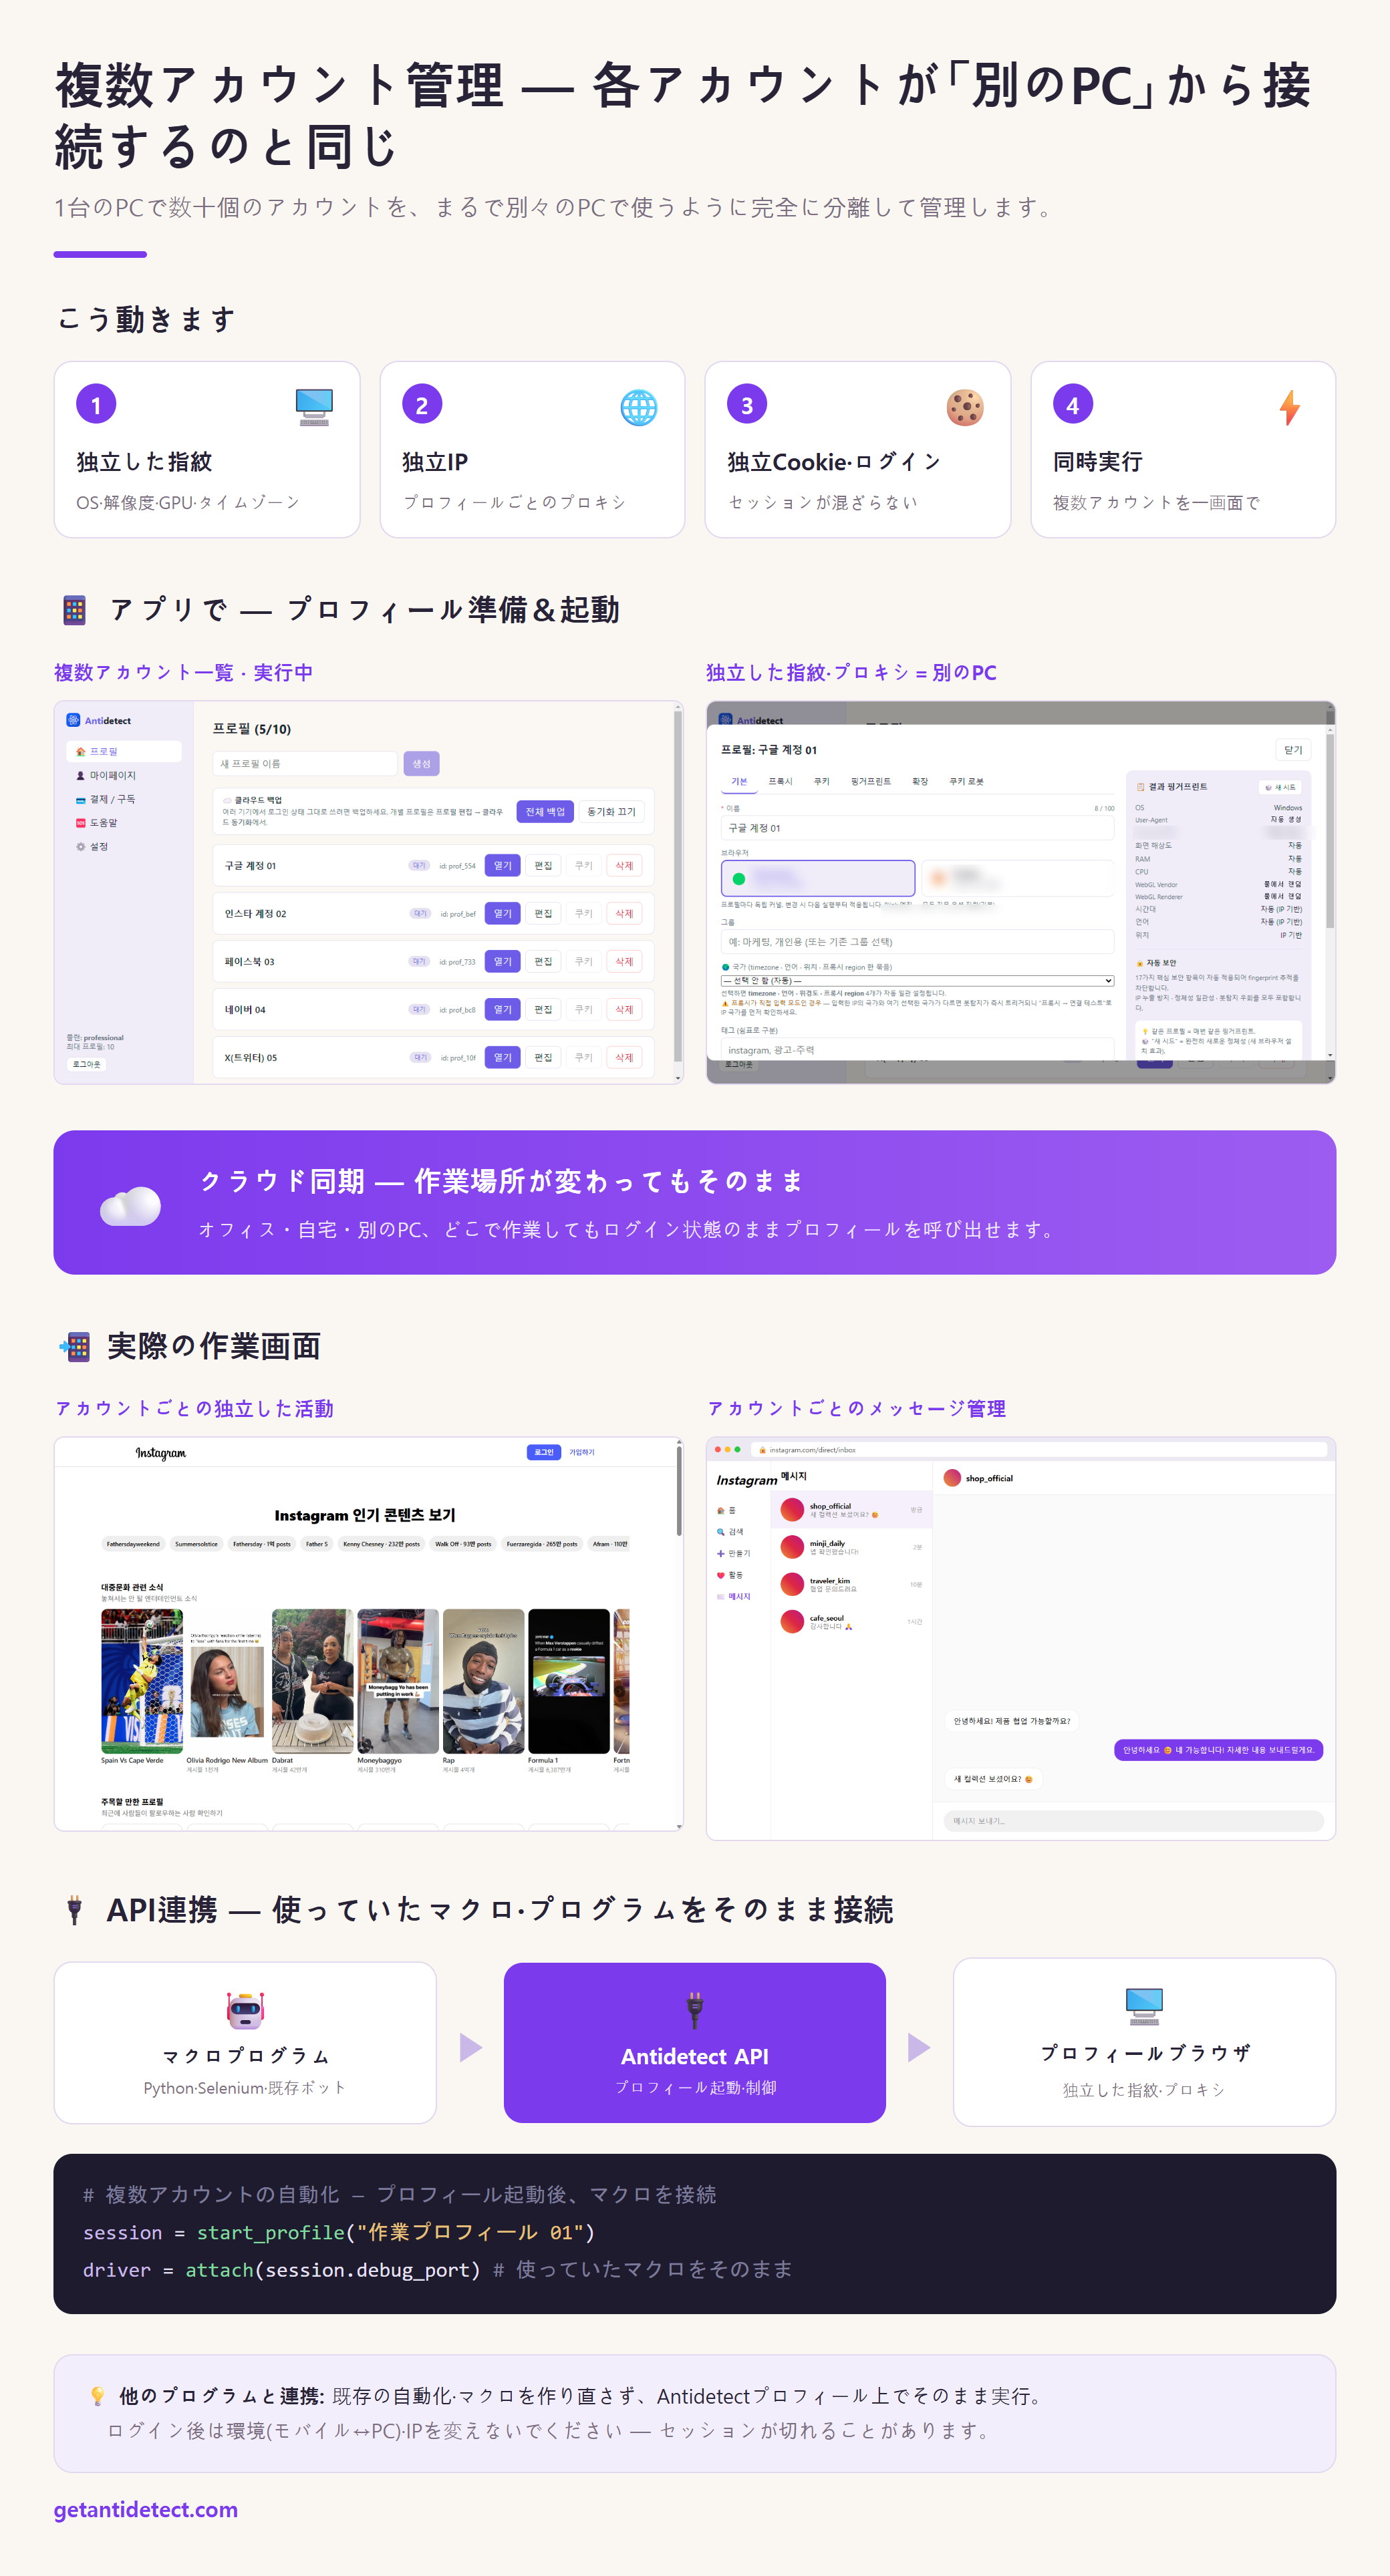The width and height of the screenshot is (1390, 2576).
Task: Open the traveler_kim conversation
Action: (851, 1584)
